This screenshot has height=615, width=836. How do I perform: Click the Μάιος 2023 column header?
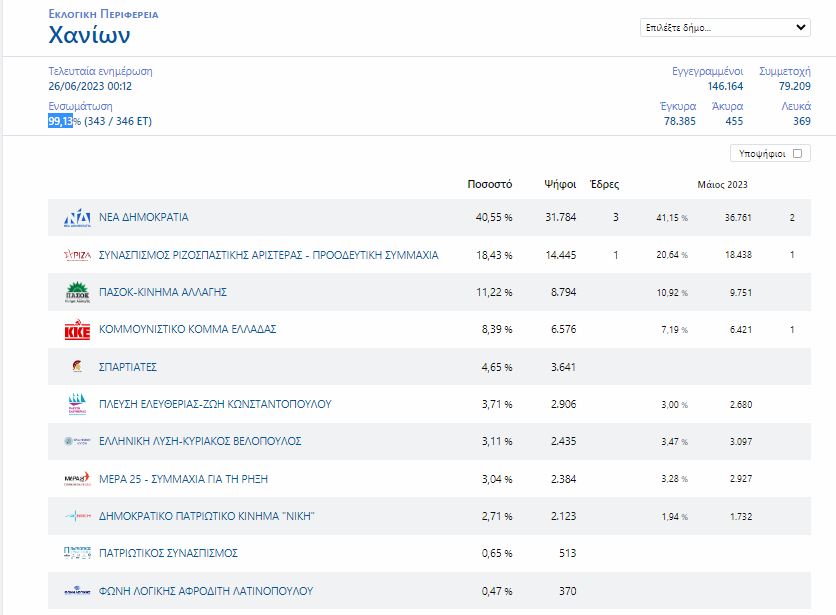tap(722, 185)
